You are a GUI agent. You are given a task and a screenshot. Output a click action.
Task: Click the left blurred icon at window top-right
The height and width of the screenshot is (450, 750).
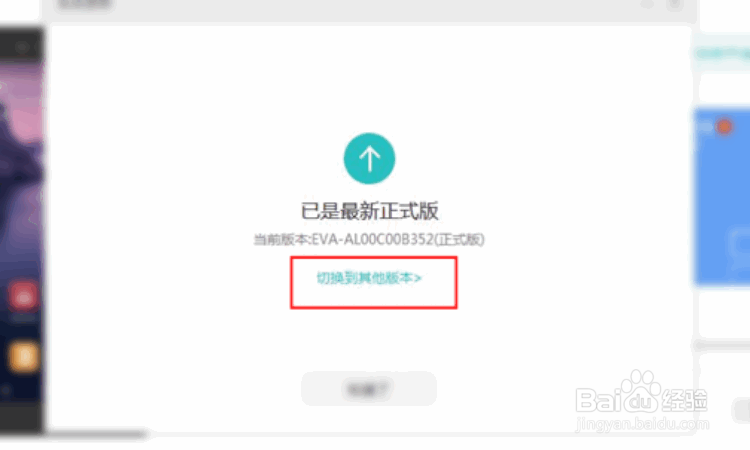[x=647, y=4]
